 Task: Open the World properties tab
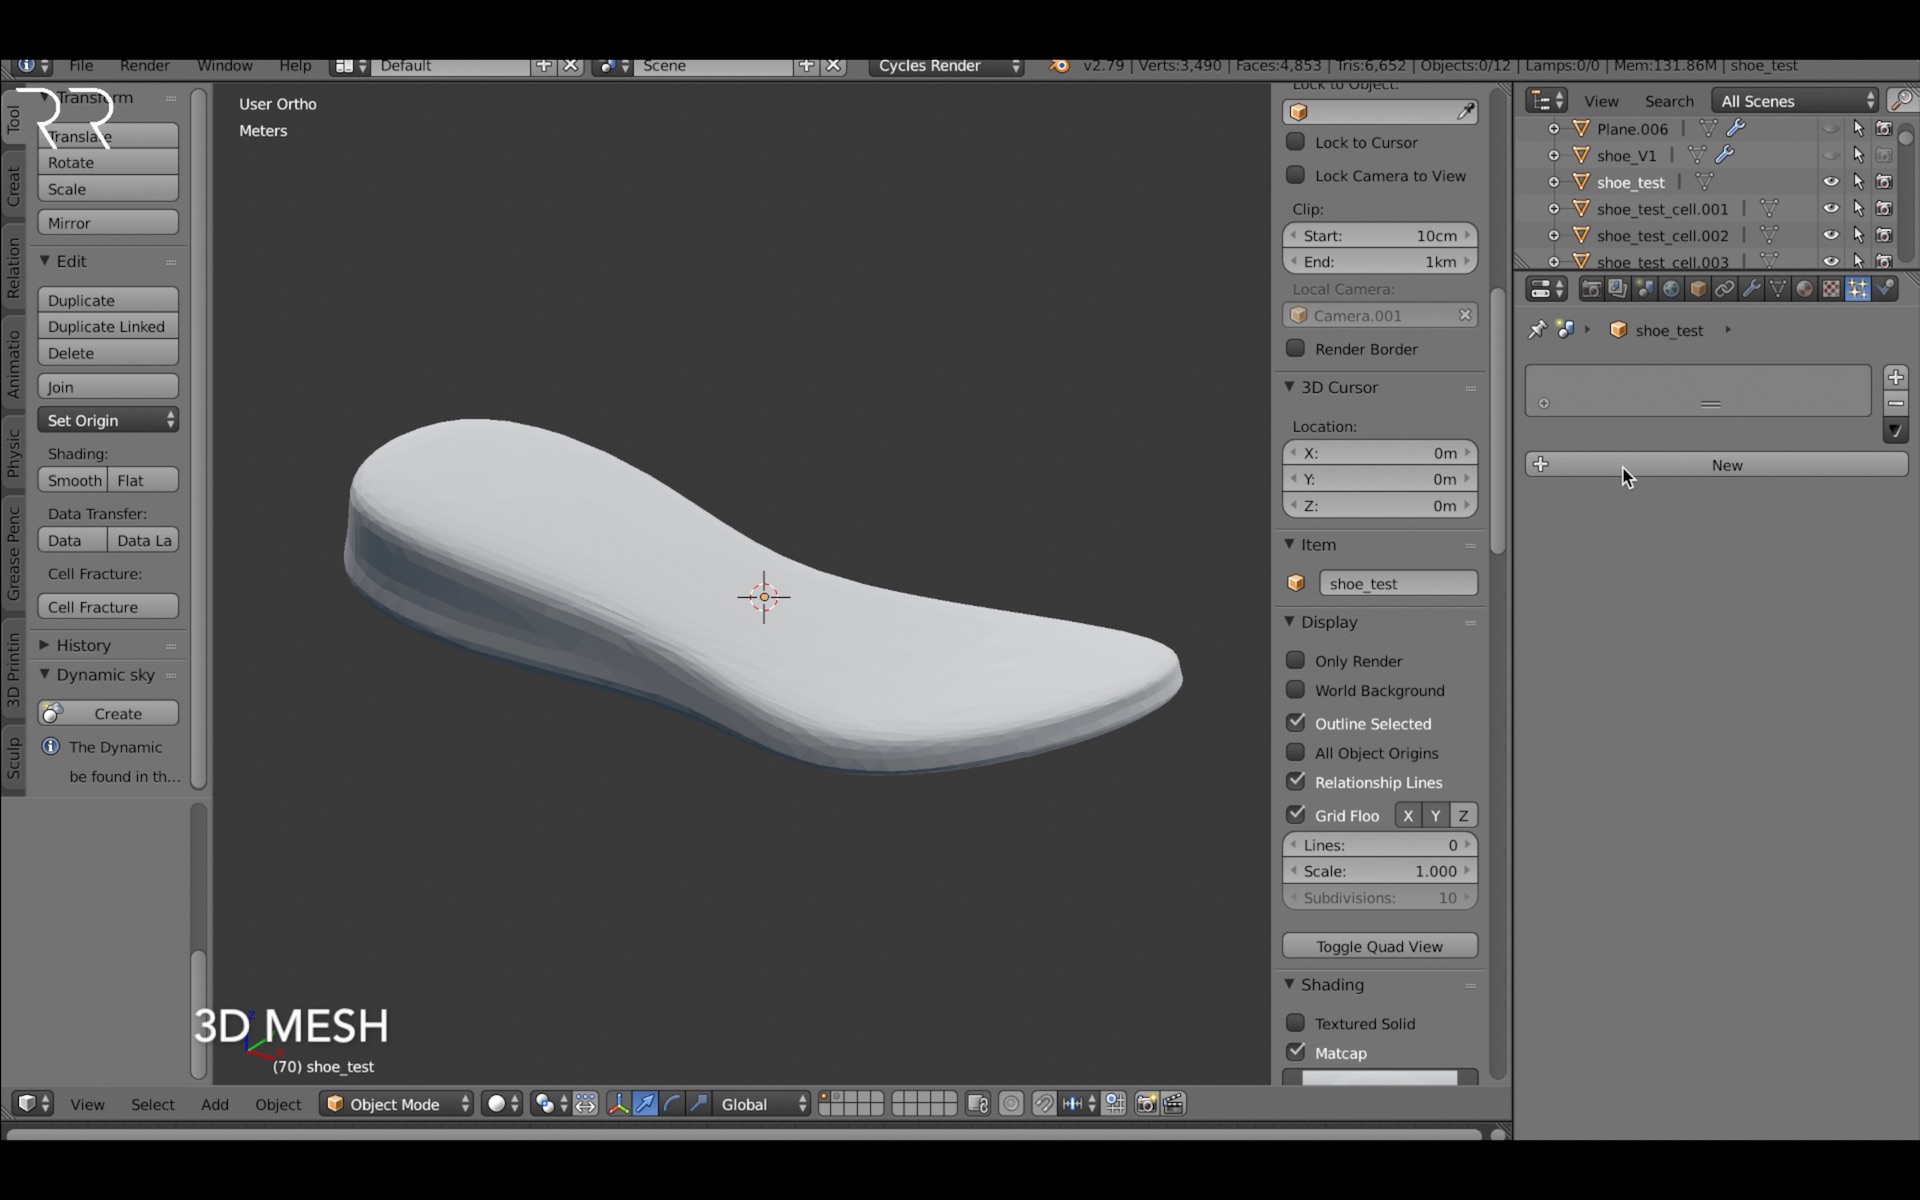(1670, 288)
